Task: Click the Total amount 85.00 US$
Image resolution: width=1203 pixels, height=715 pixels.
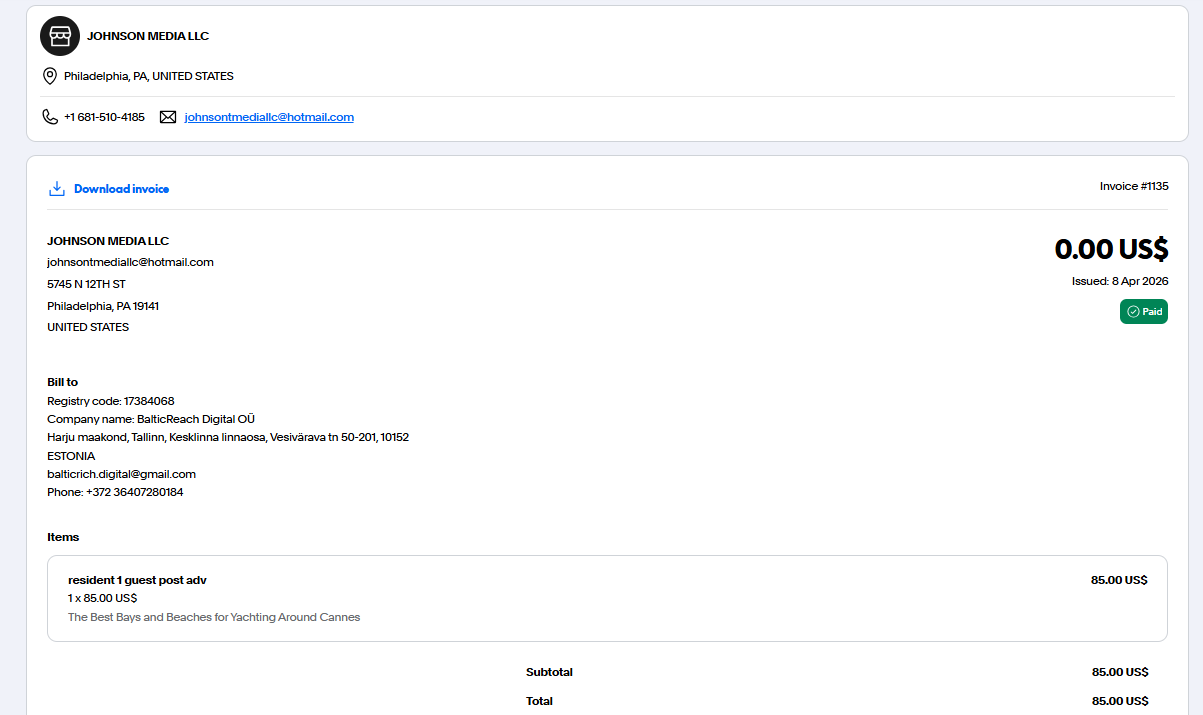Action: (1120, 701)
